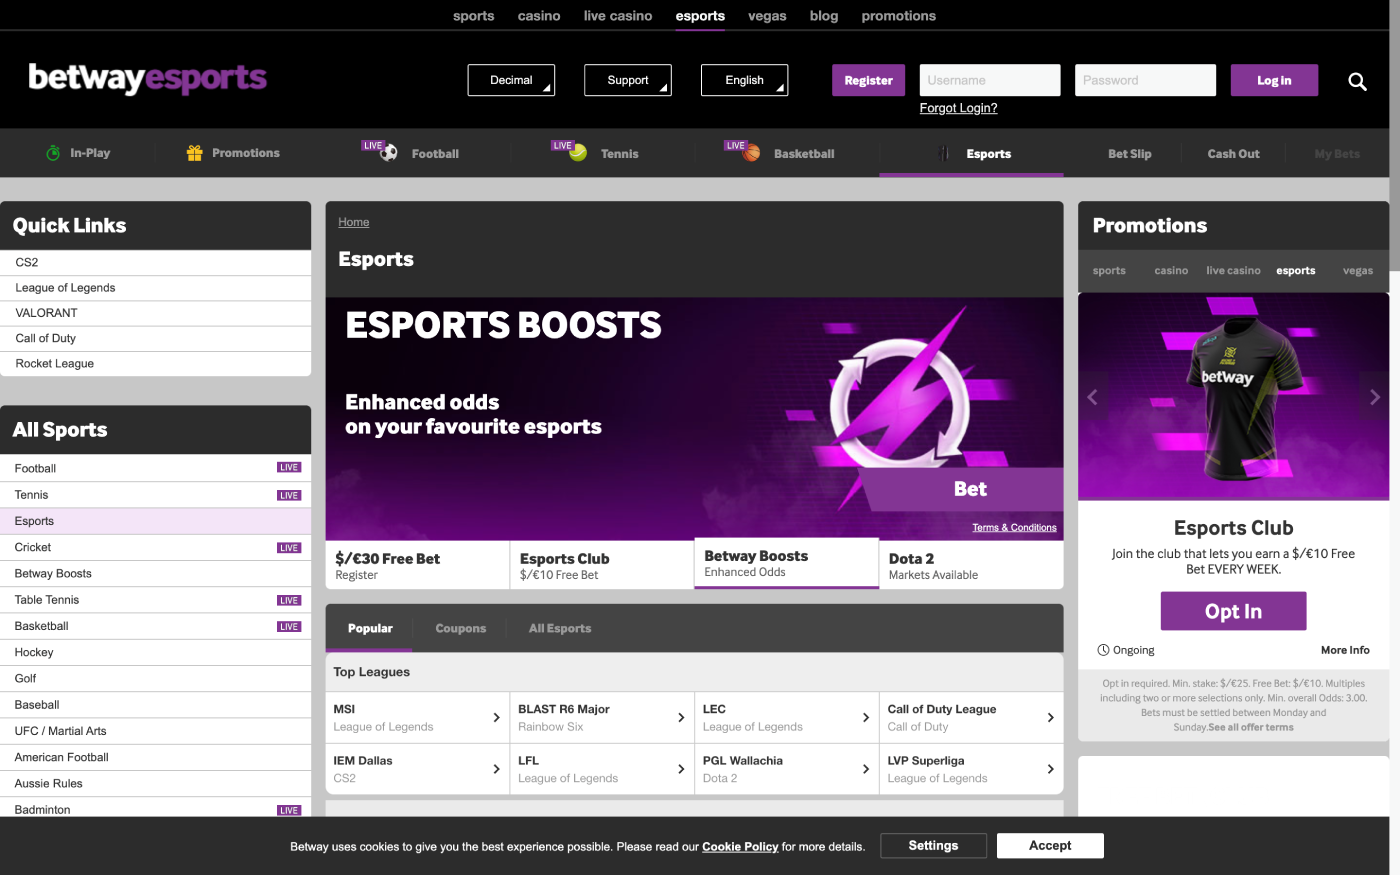Open the live casino top menu item
This screenshot has height=875, width=1400.
tap(618, 16)
